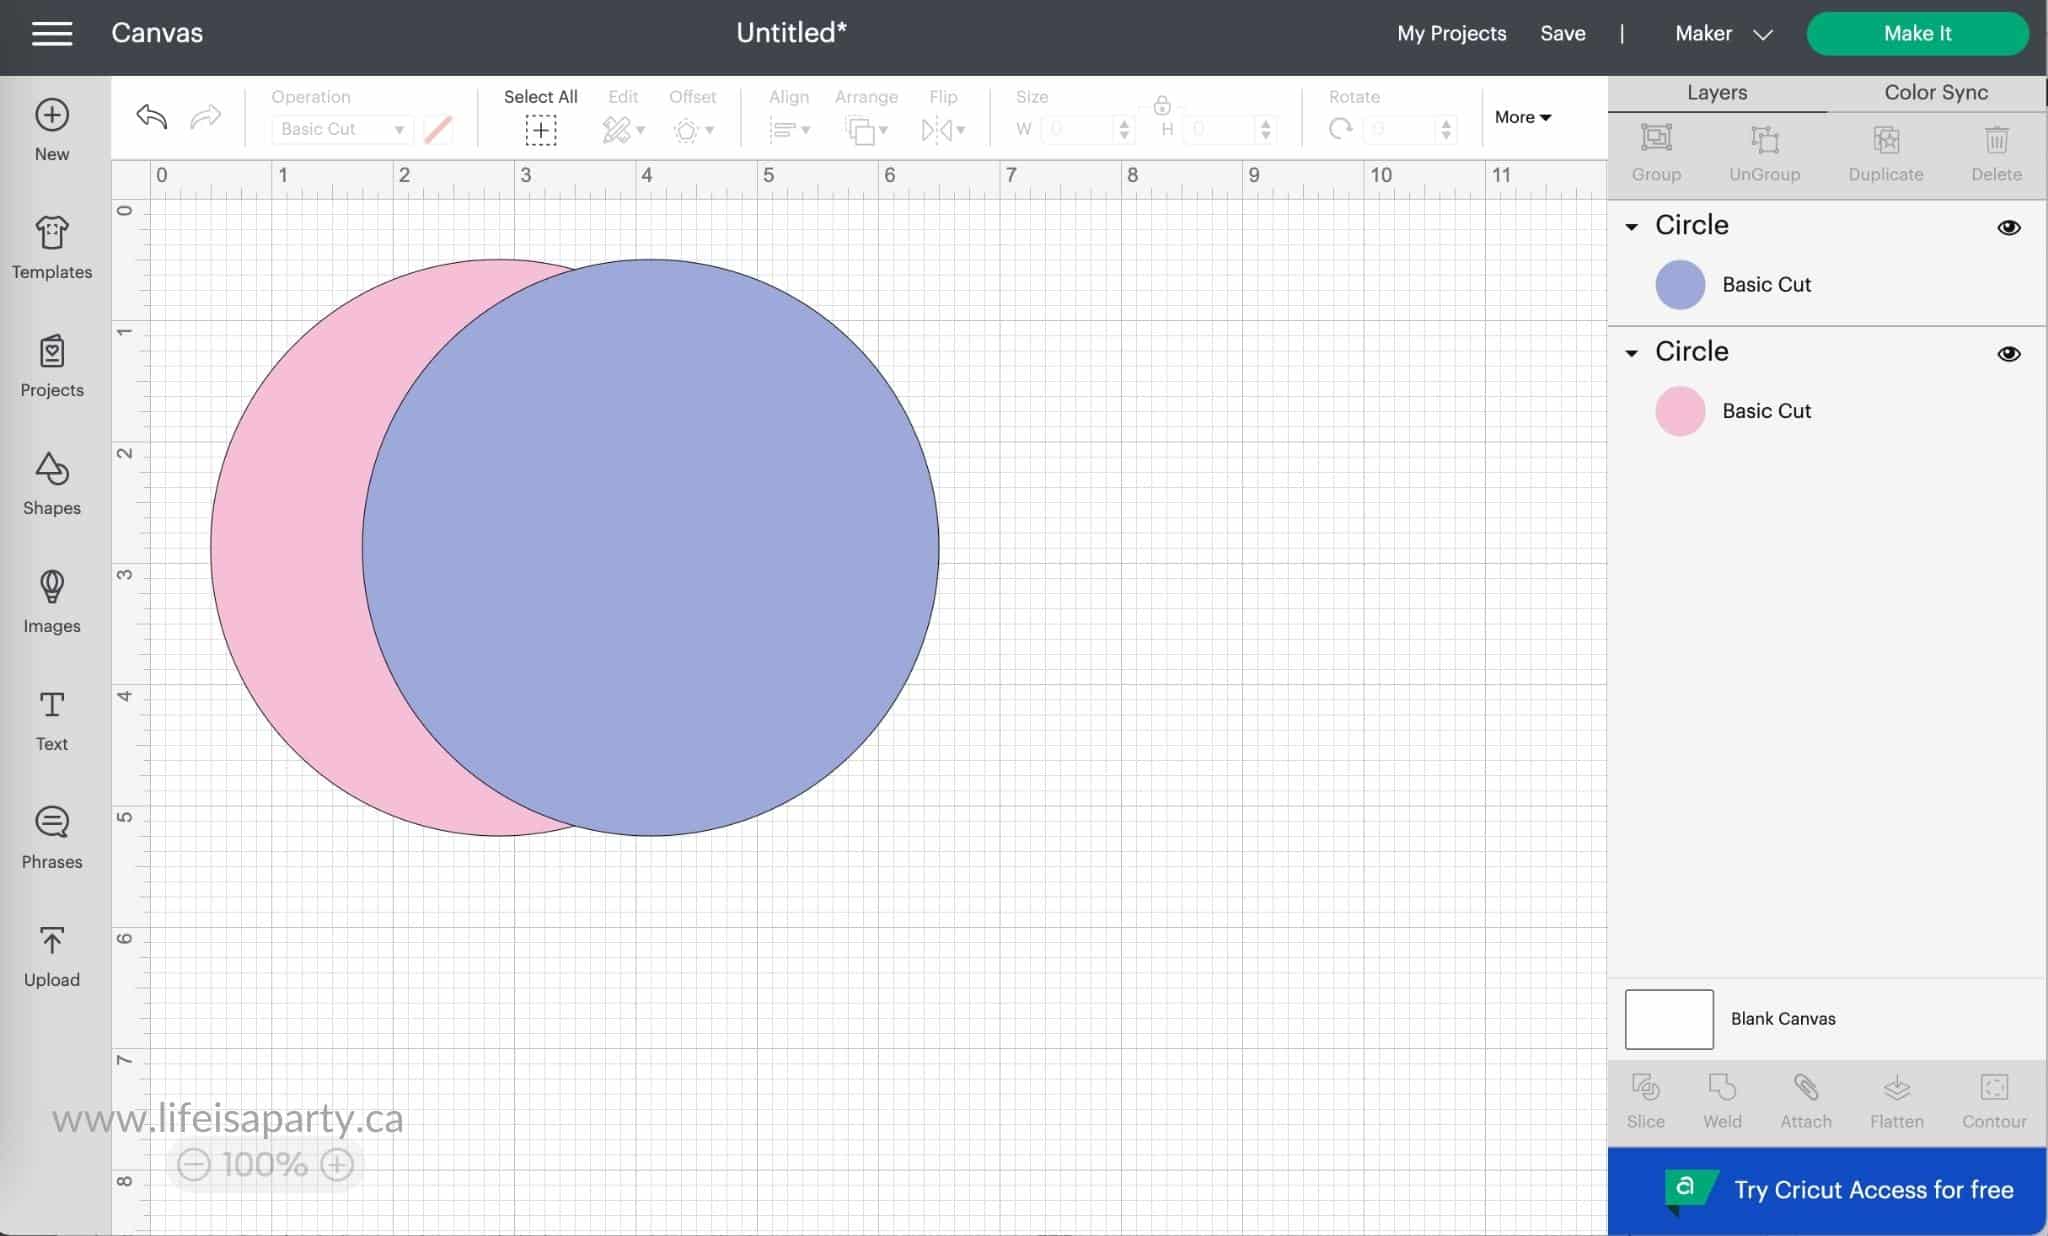Select the Flatten tool
This screenshot has width=2048, height=1236.
(1897, 1100)
